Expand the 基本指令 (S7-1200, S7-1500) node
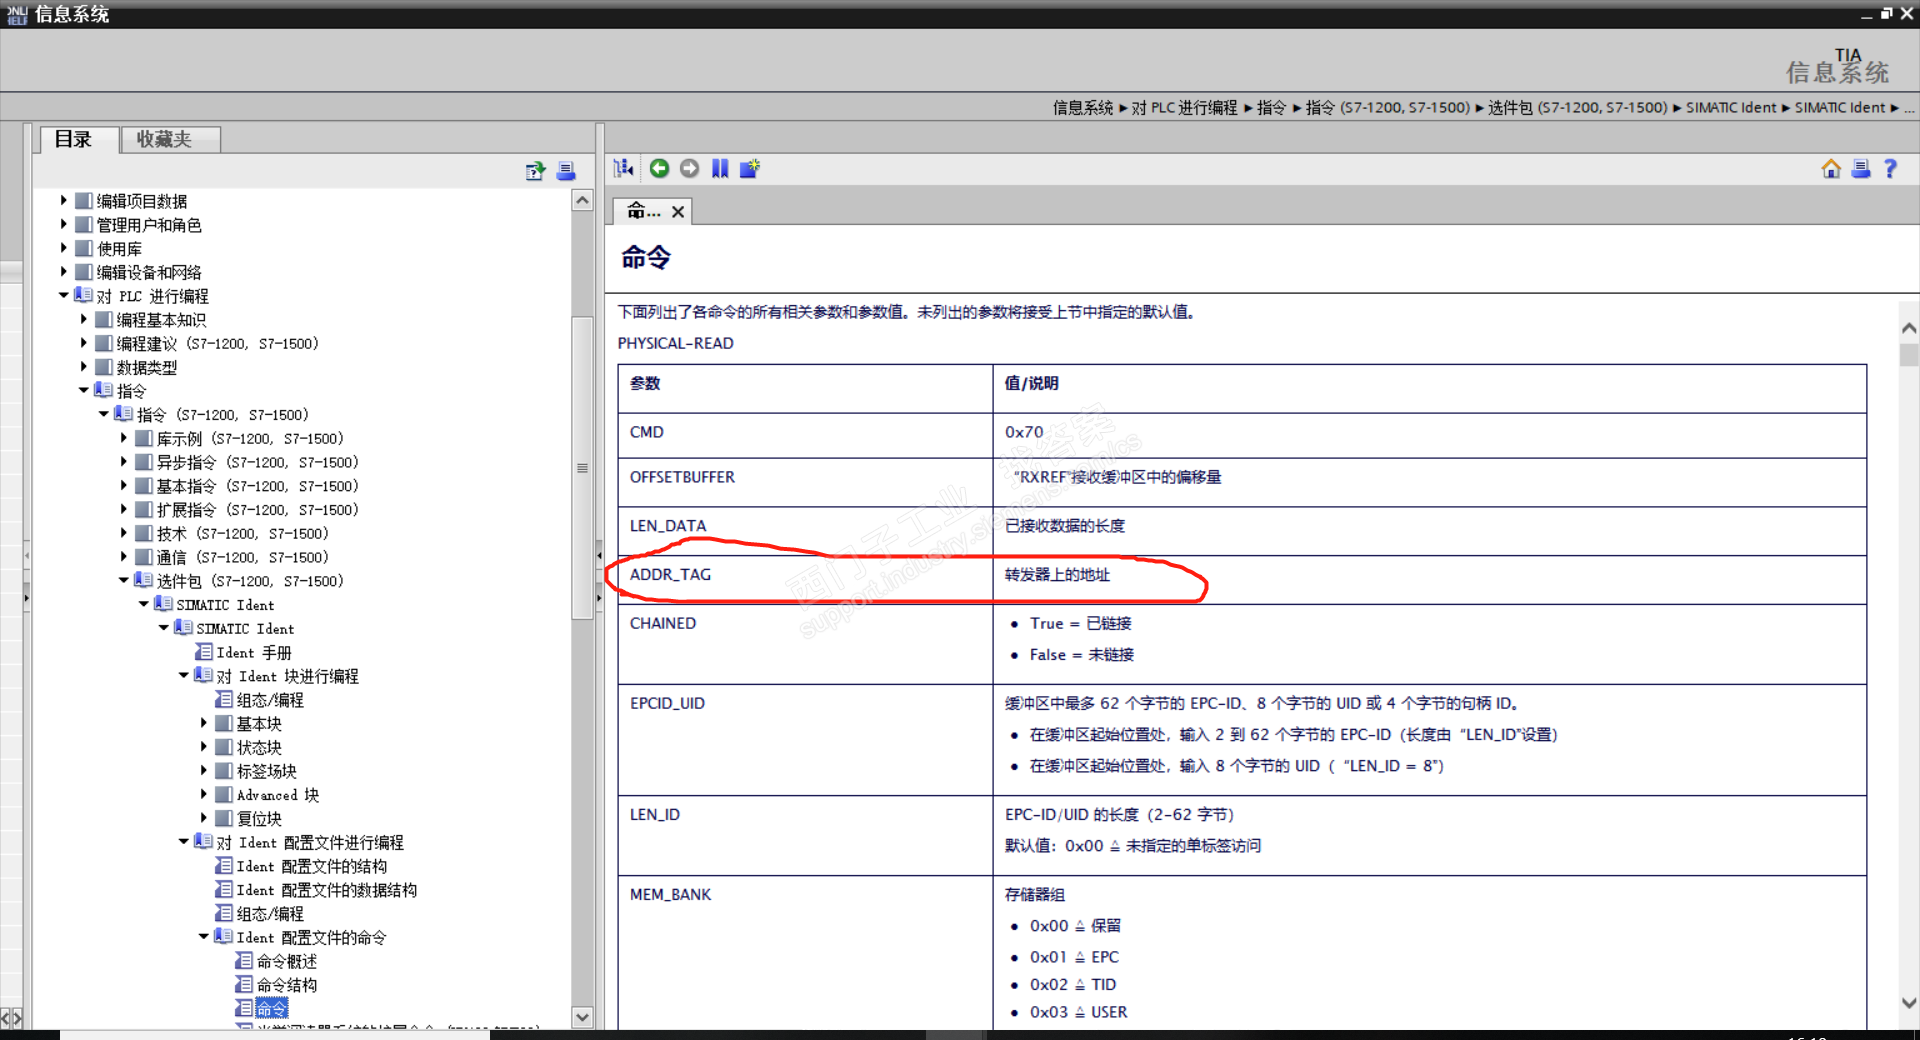 tap(124, 486)
